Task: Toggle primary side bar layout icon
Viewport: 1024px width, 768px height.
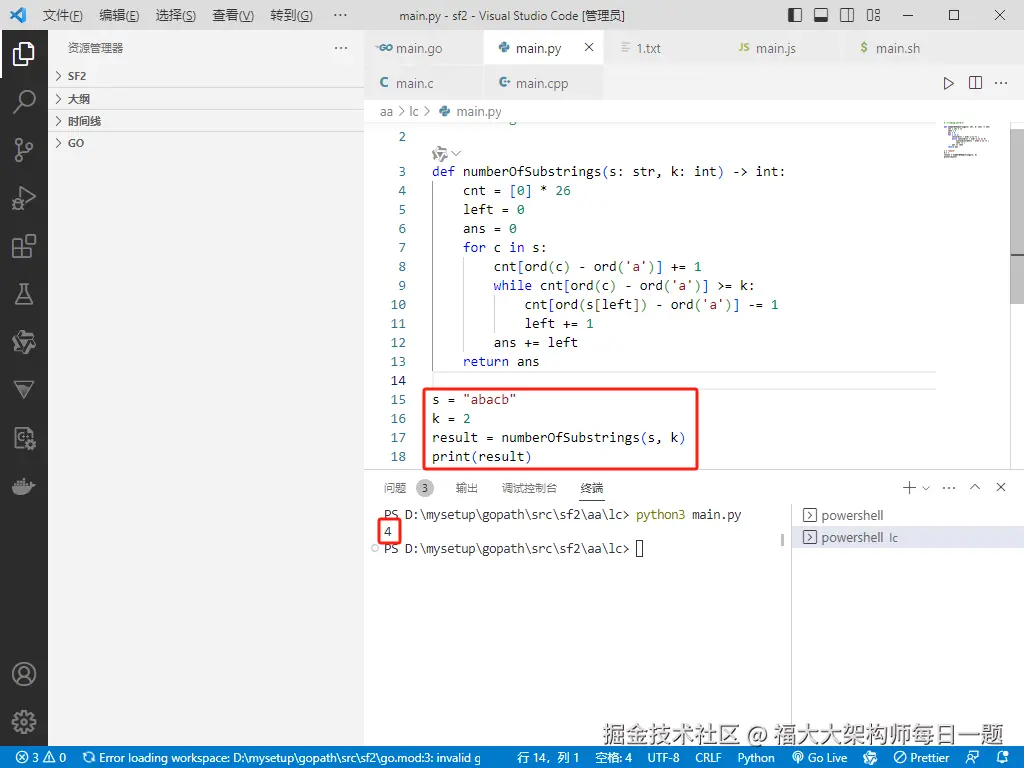Action: tap(795, 15)
